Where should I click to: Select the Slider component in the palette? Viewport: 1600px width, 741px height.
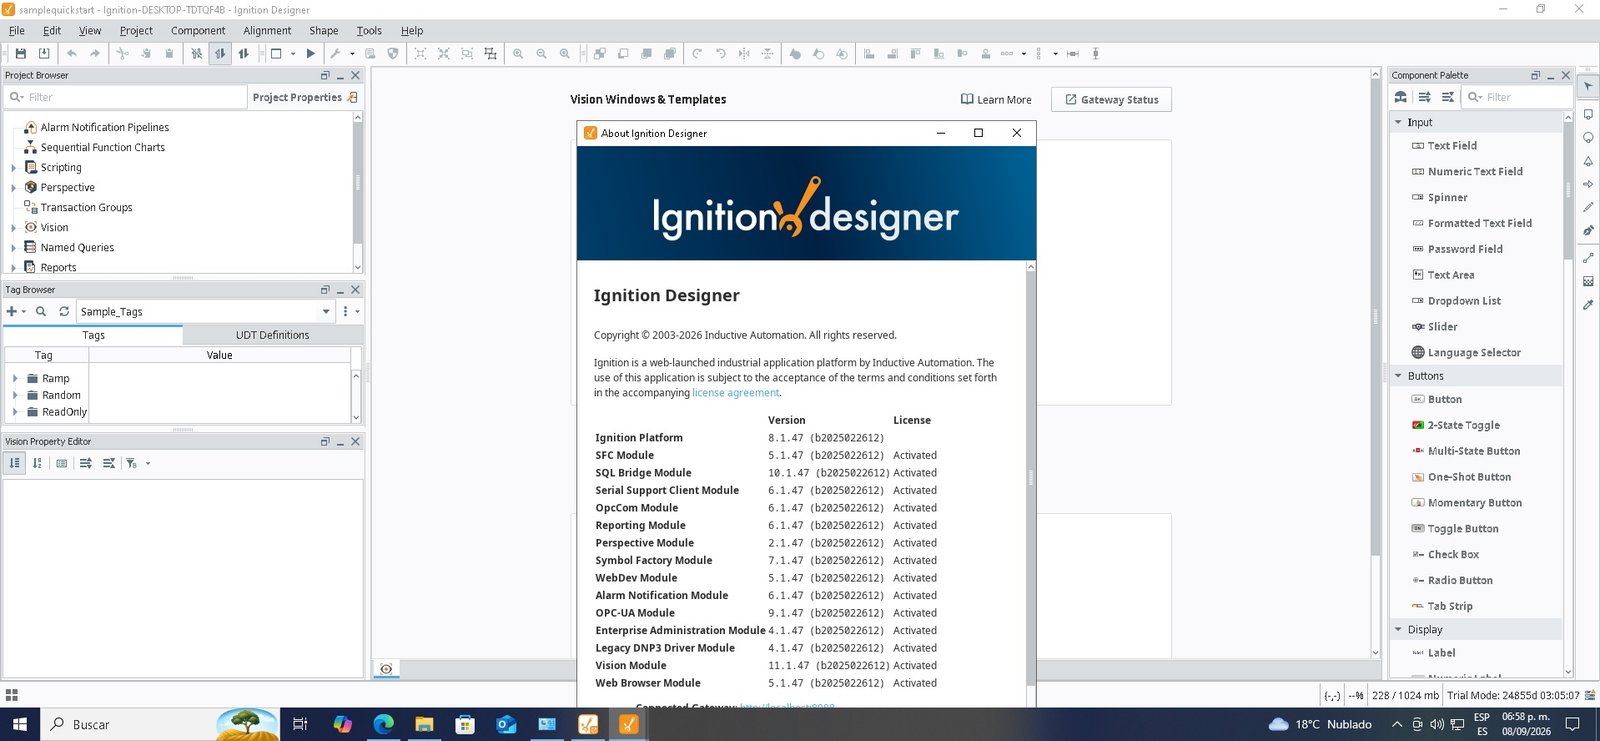[1434, 327]
